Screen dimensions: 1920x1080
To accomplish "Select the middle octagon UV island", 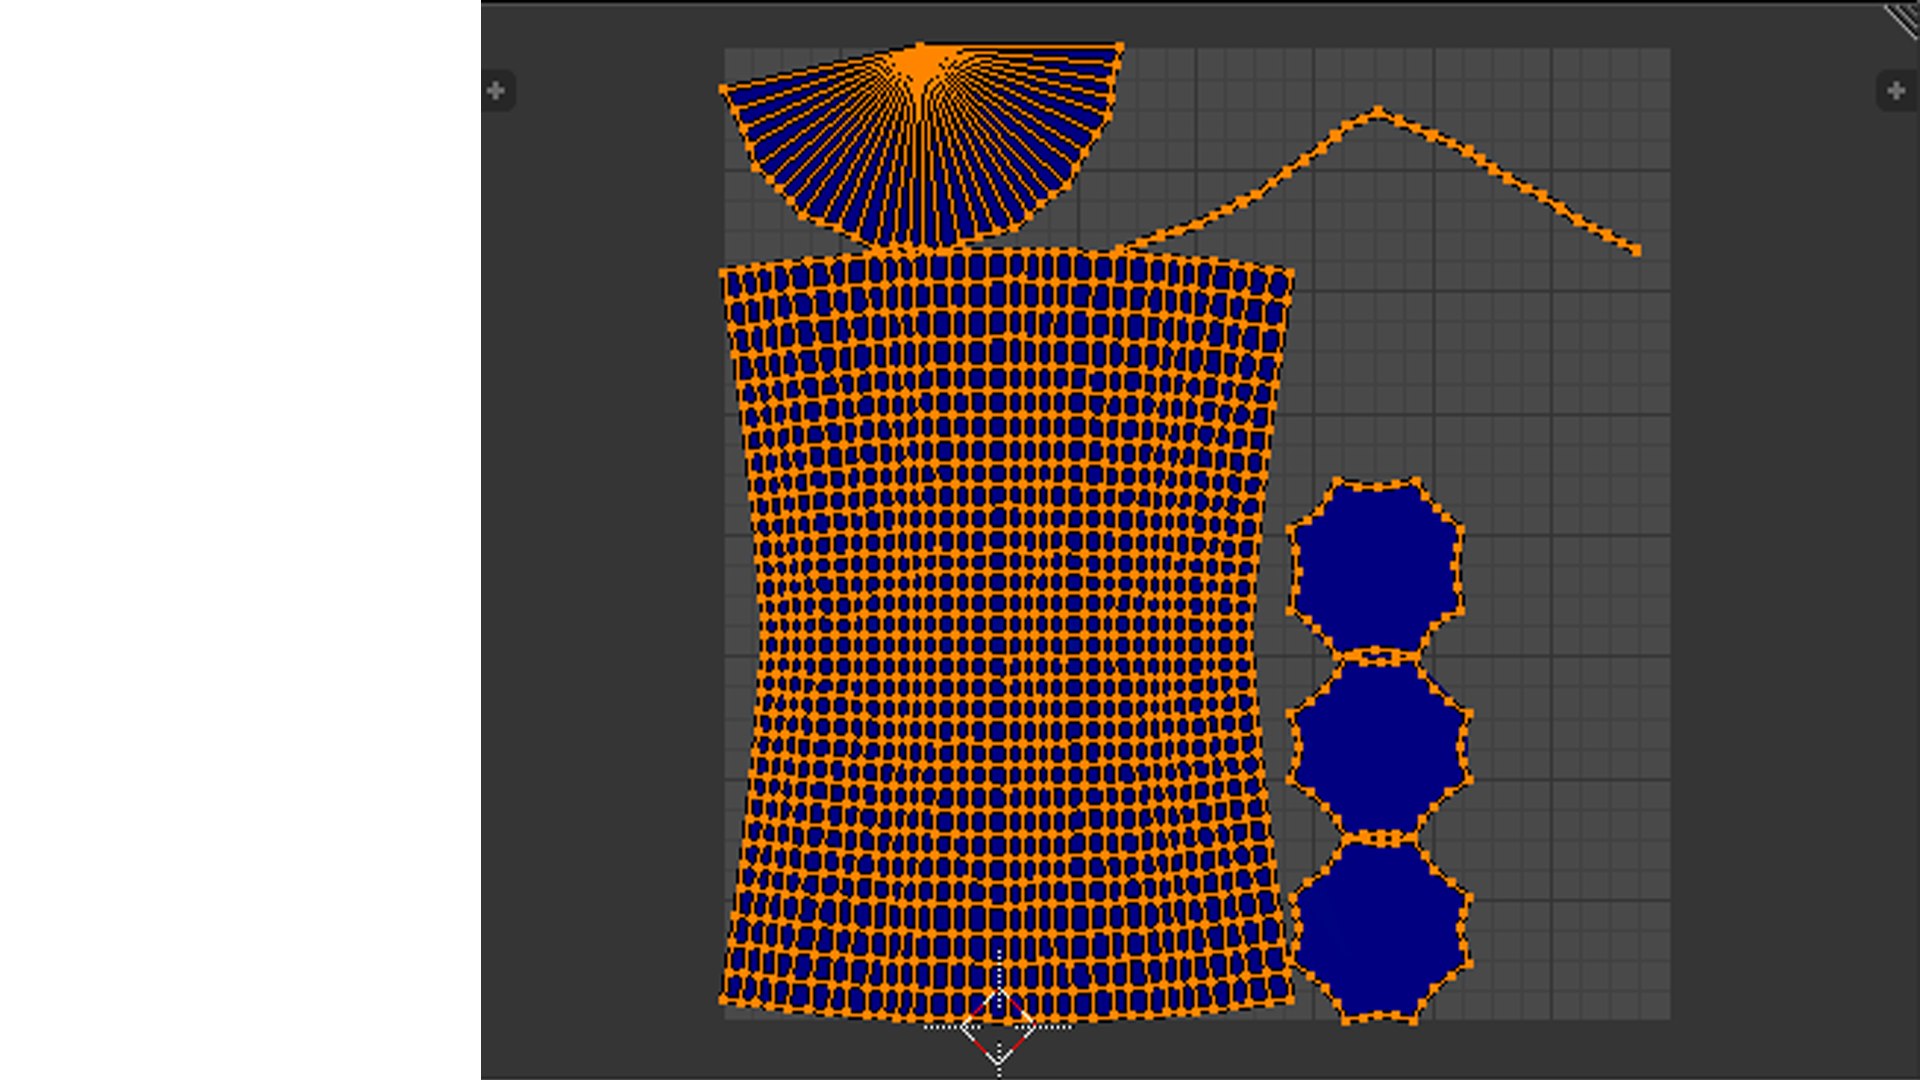I will pyautogui.click(x=1379, y=746).
